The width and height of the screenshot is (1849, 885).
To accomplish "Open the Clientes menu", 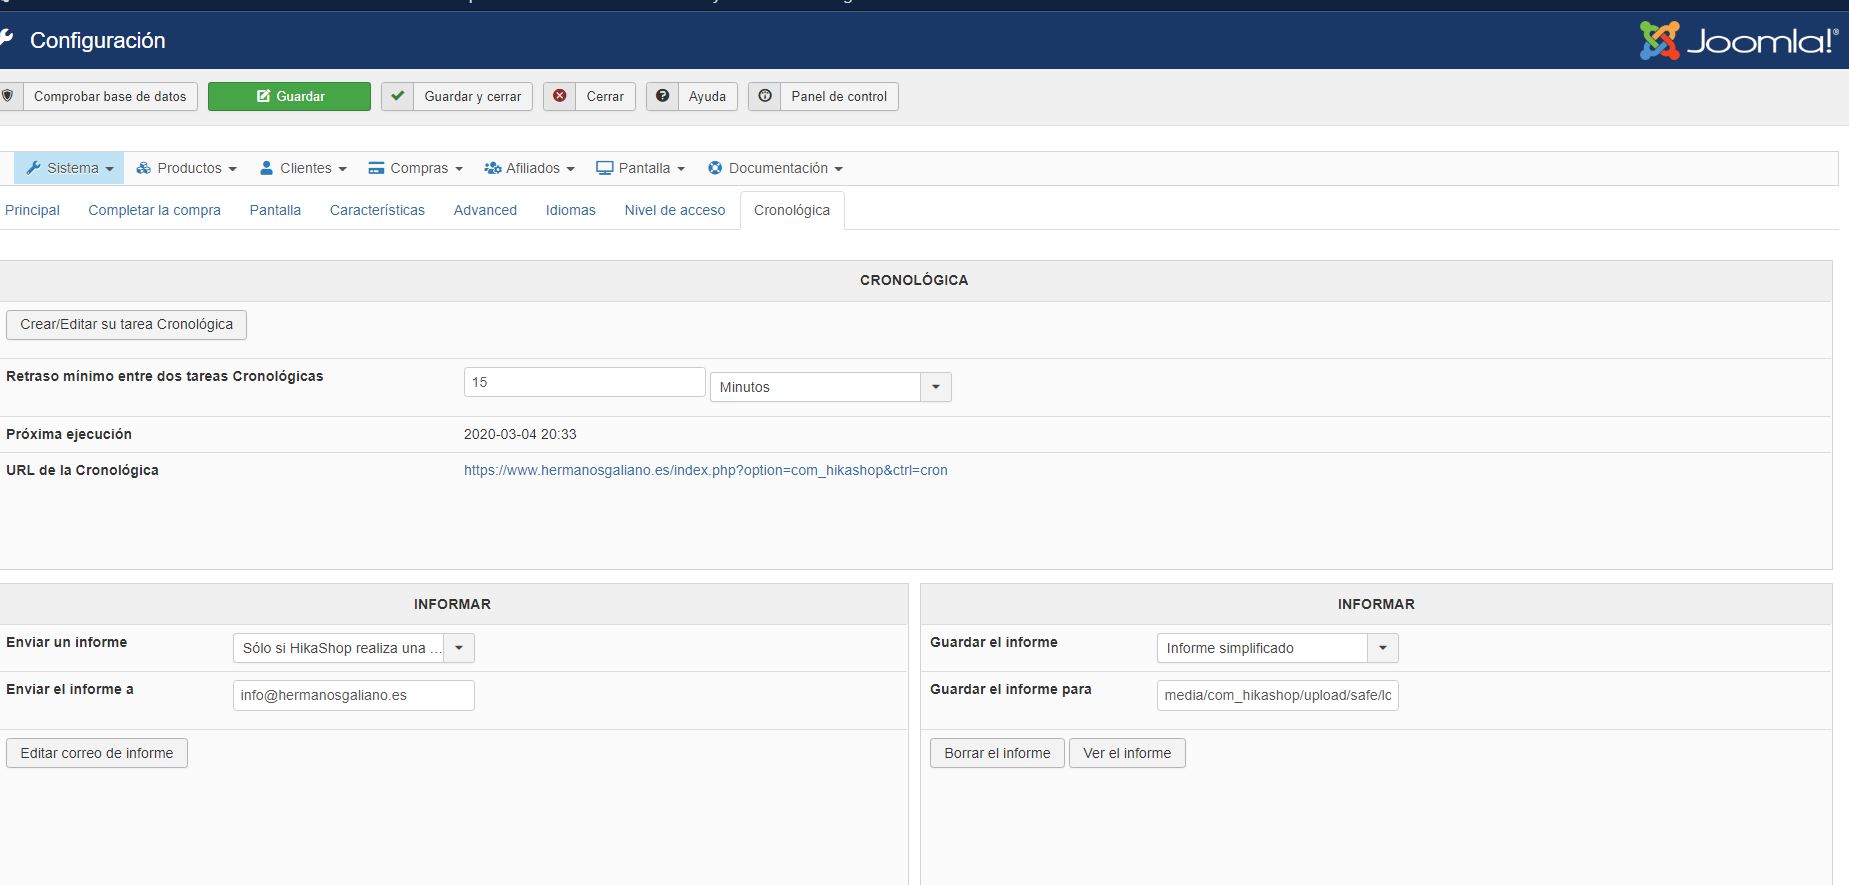I will point(303,168).
